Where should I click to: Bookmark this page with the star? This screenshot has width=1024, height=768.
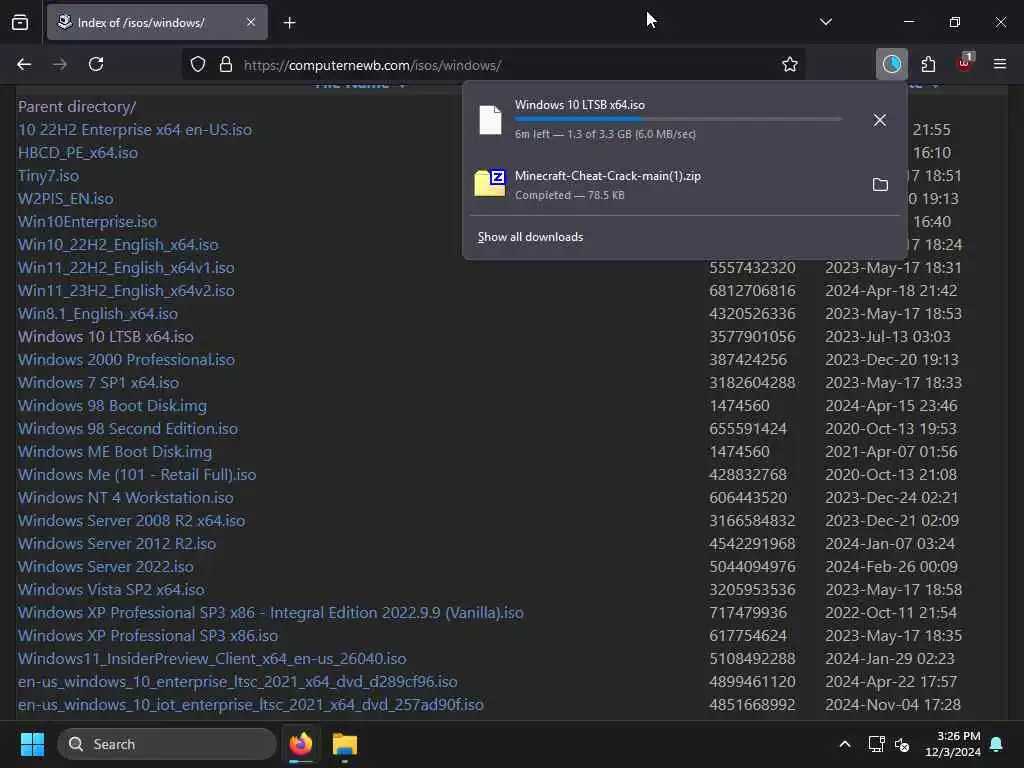pyautogui.click(x=790, y=65)
